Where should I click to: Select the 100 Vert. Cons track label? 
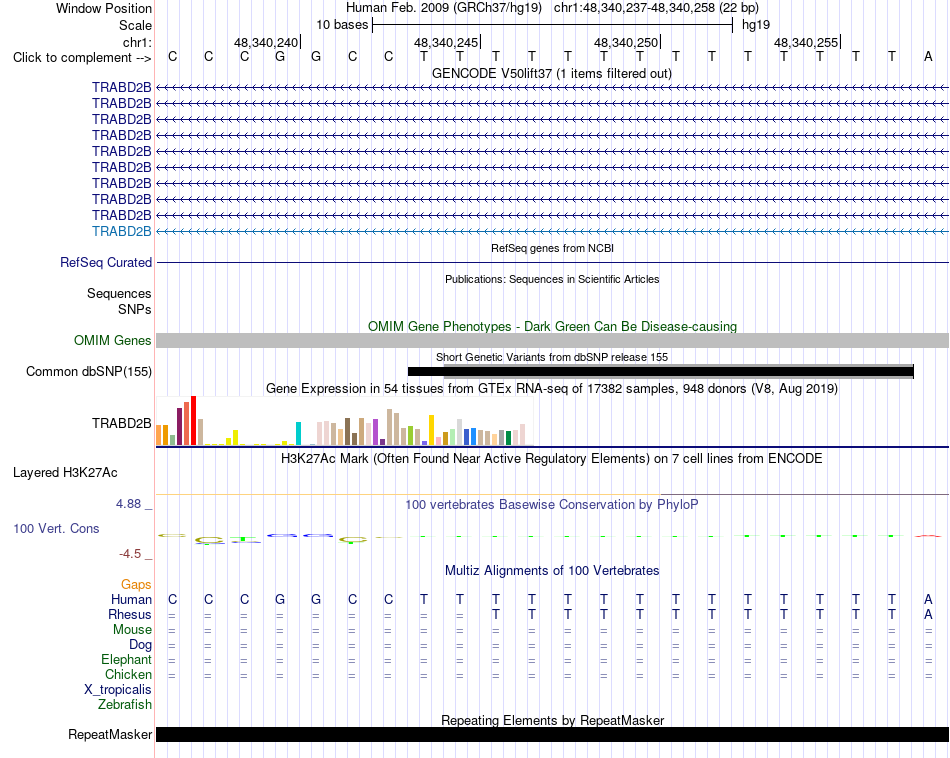click(56, 528)
